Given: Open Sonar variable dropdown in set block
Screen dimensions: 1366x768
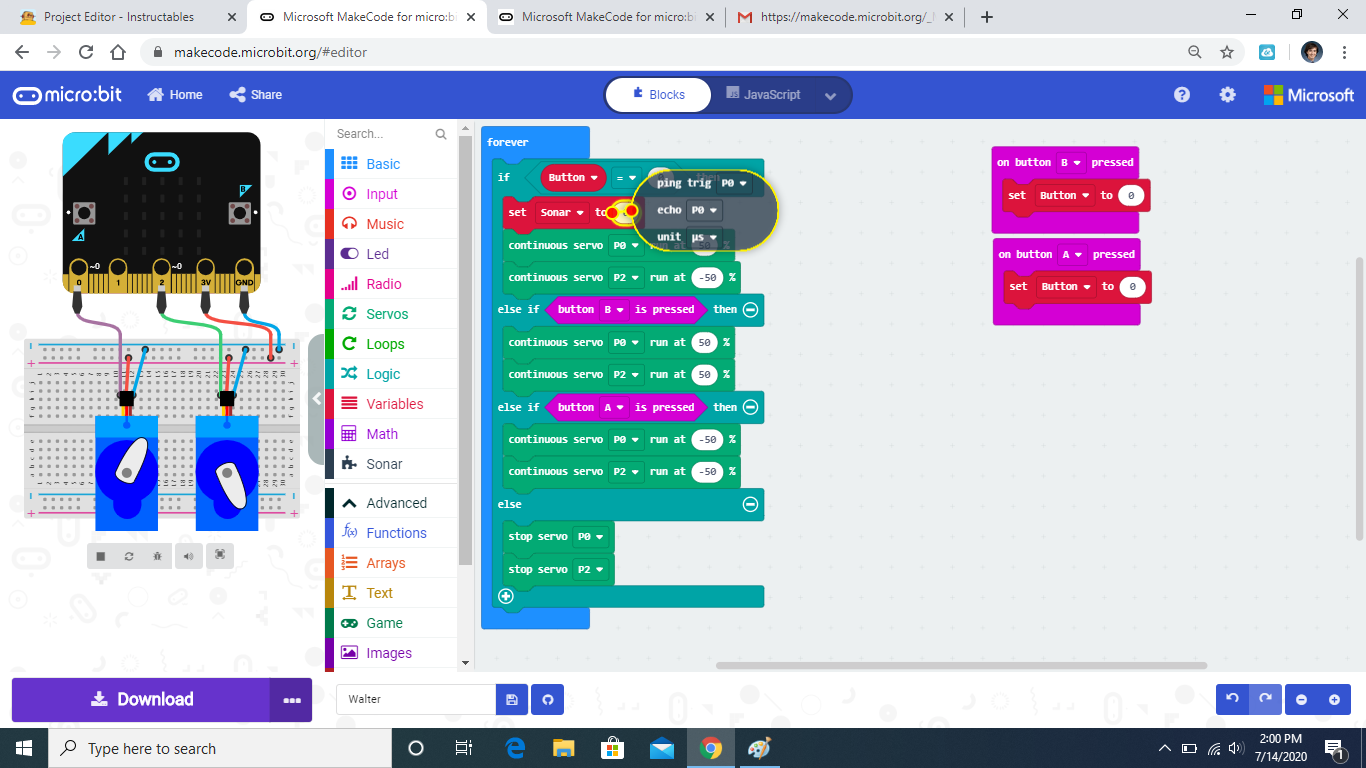Looking at the screenshot, I should coord(563,212).
